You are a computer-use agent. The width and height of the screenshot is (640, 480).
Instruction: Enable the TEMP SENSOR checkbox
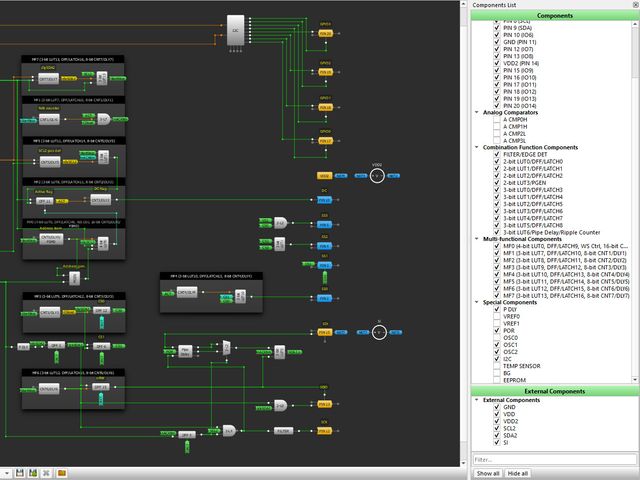coord(497,366)
